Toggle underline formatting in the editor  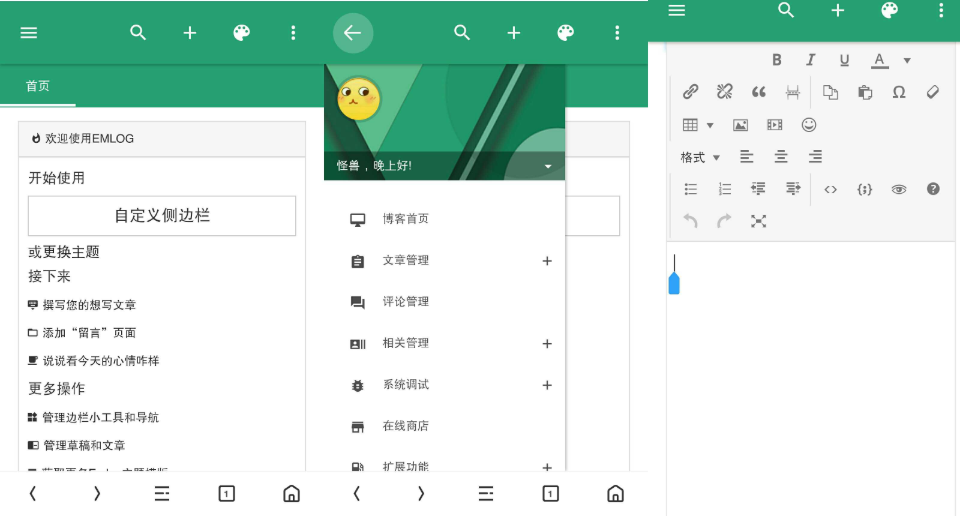(844, 60)
